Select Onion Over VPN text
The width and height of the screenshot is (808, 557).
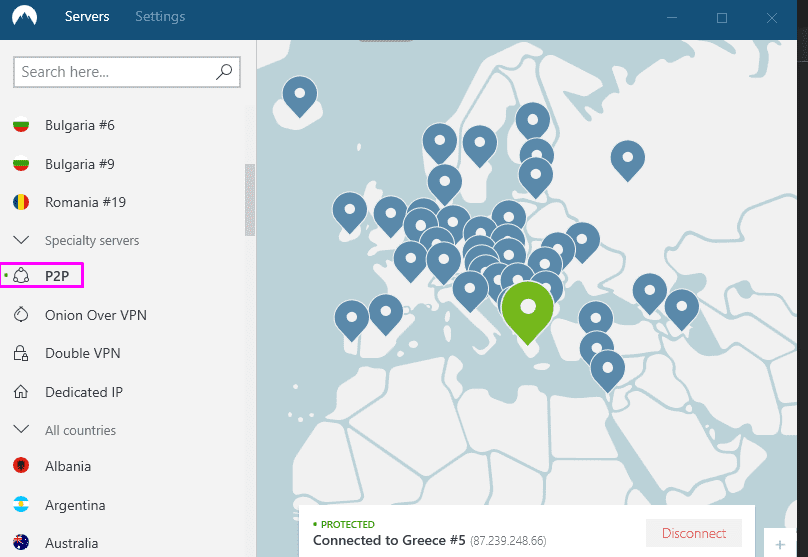pyautogui.click(x=96, y=315)
